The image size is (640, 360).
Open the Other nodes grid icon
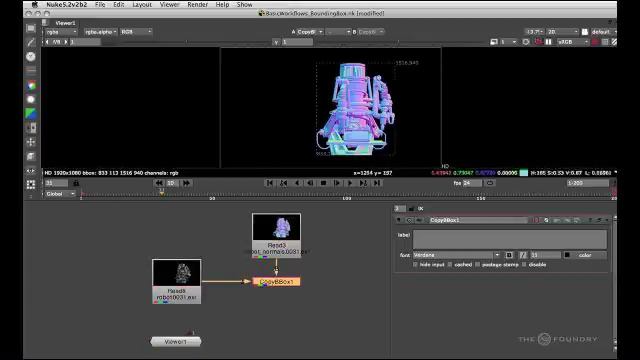(x=31, y=184)
